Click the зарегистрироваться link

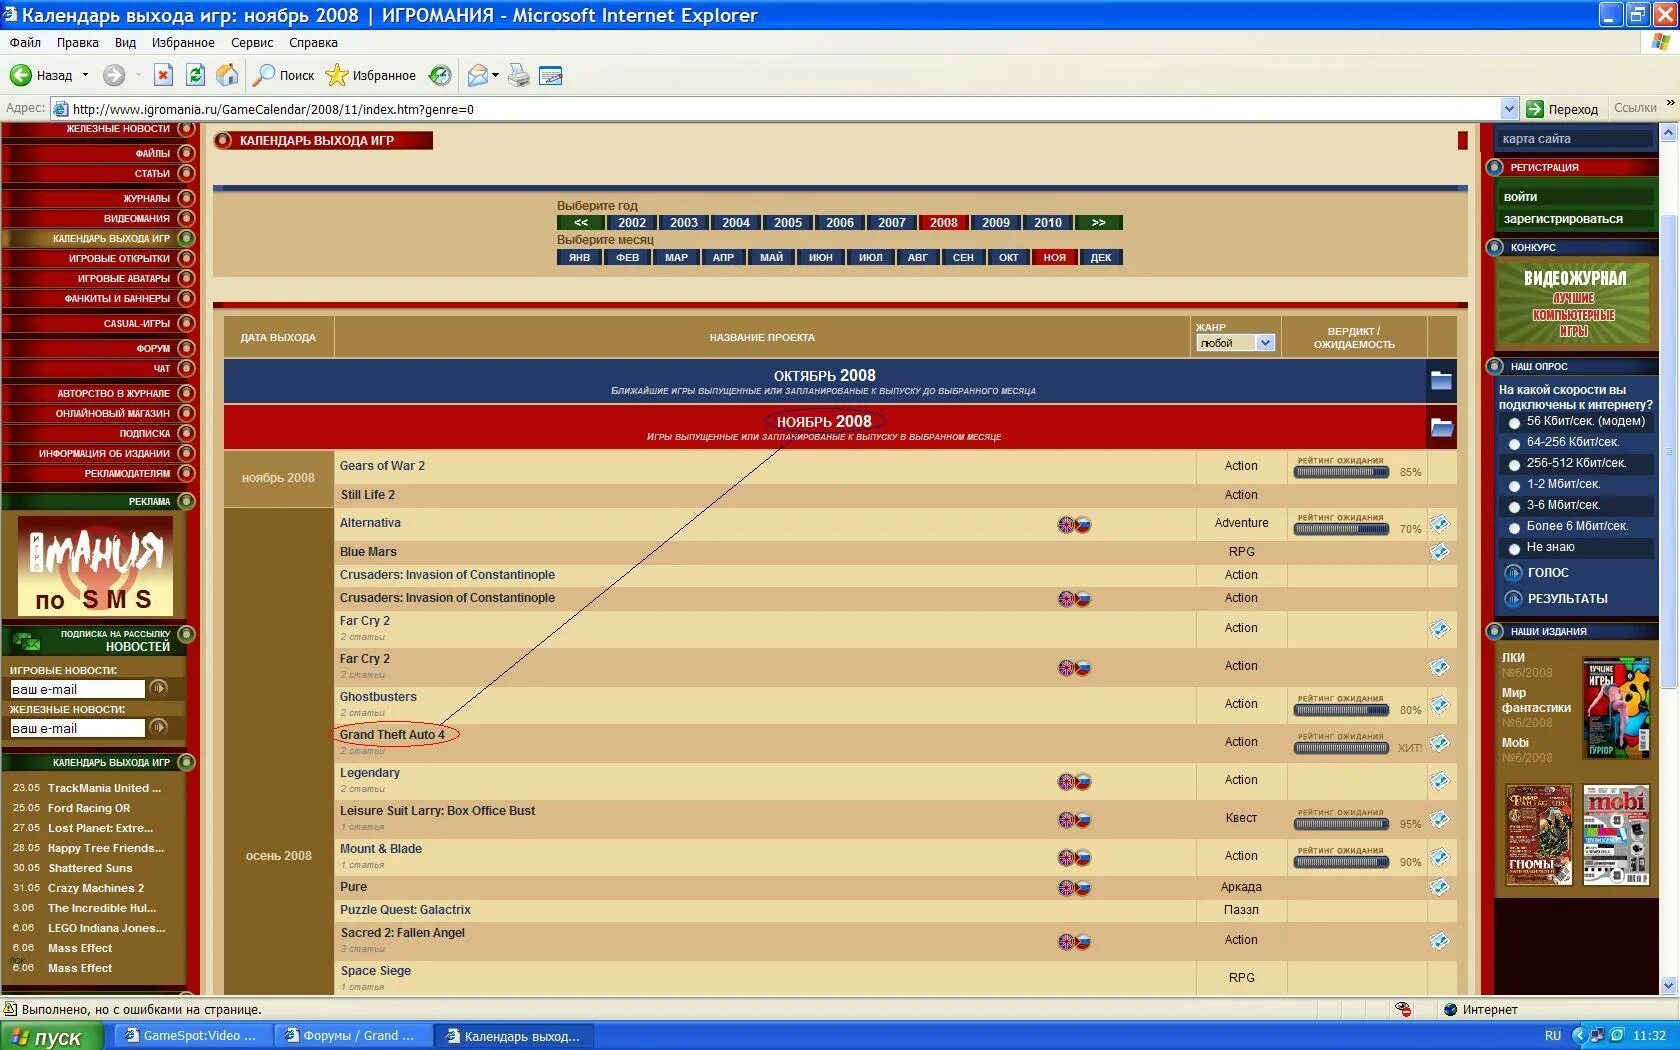click(x=1563, y=219)
